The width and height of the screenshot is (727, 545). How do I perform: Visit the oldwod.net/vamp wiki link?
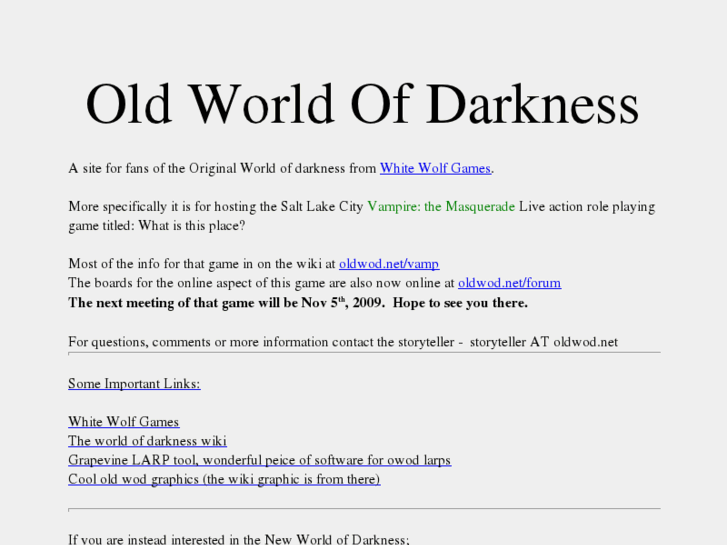point(389,264)
